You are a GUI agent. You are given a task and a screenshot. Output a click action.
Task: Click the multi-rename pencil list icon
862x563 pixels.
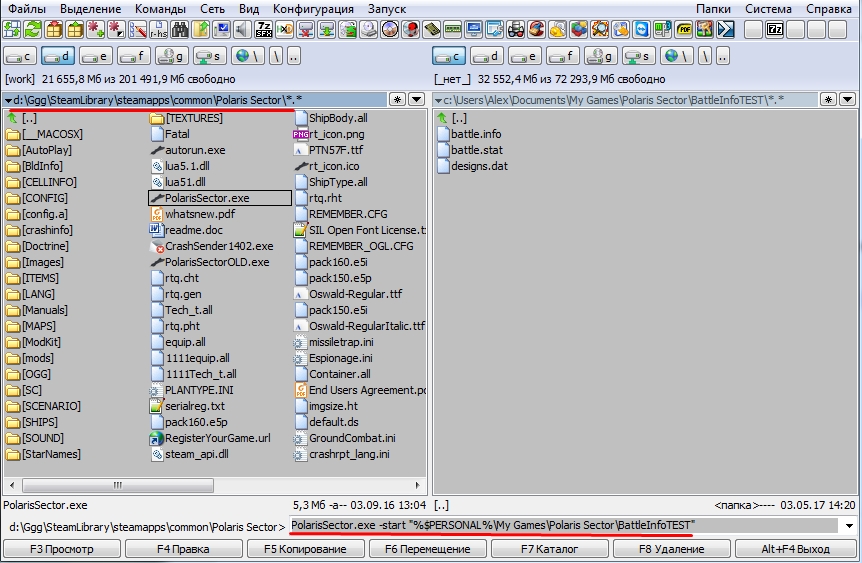click(137, 29)
